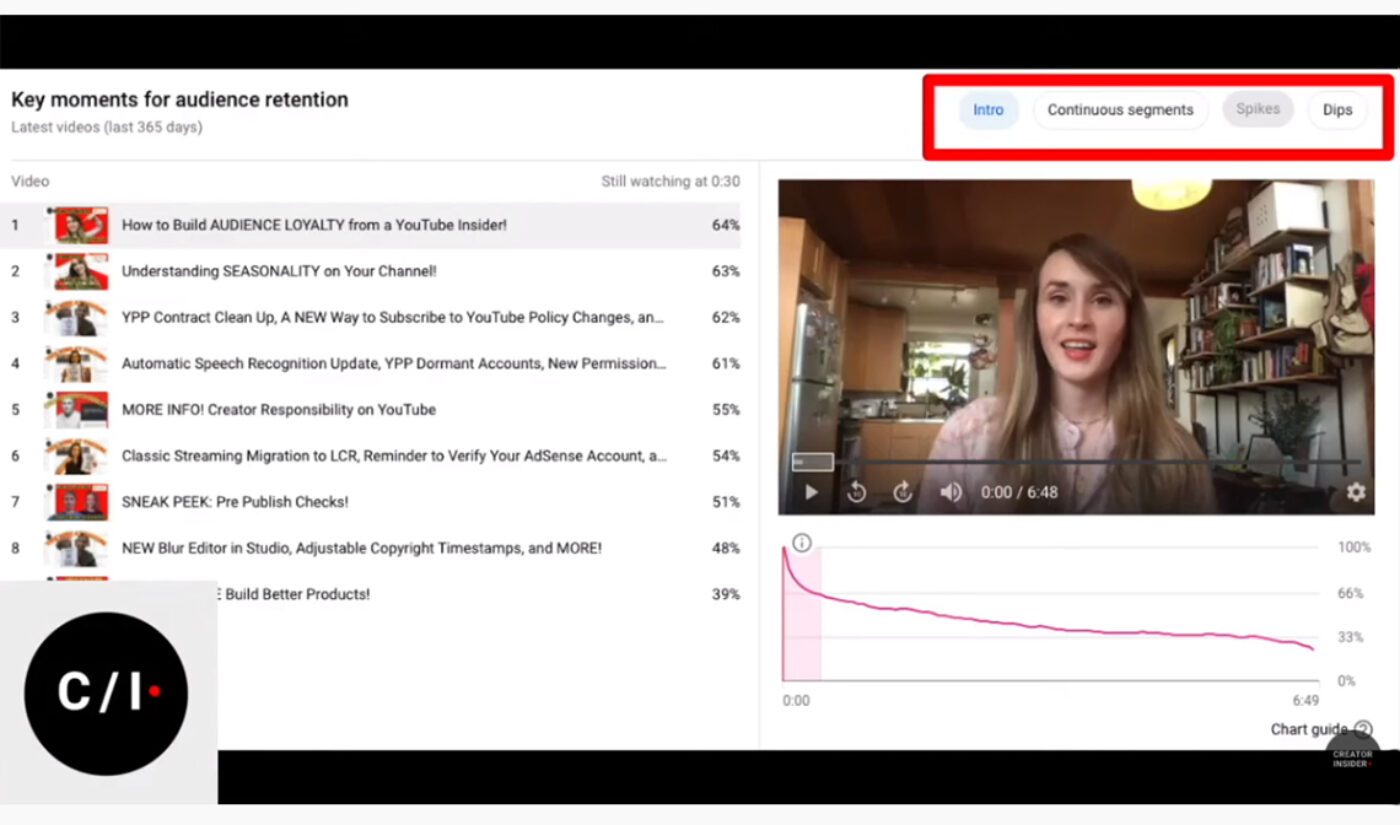Enable the Dips retention filter
Image resolution: width=1400 pixels, height=825 pixels.
point(1337,109)
